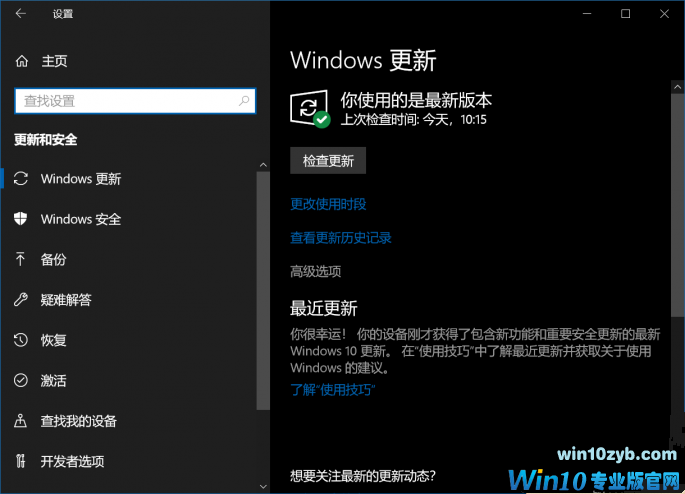The image size is (685, 494).
Task: Open 开发者选项 page
Action: pyautogui.click(x=73, y=461)
